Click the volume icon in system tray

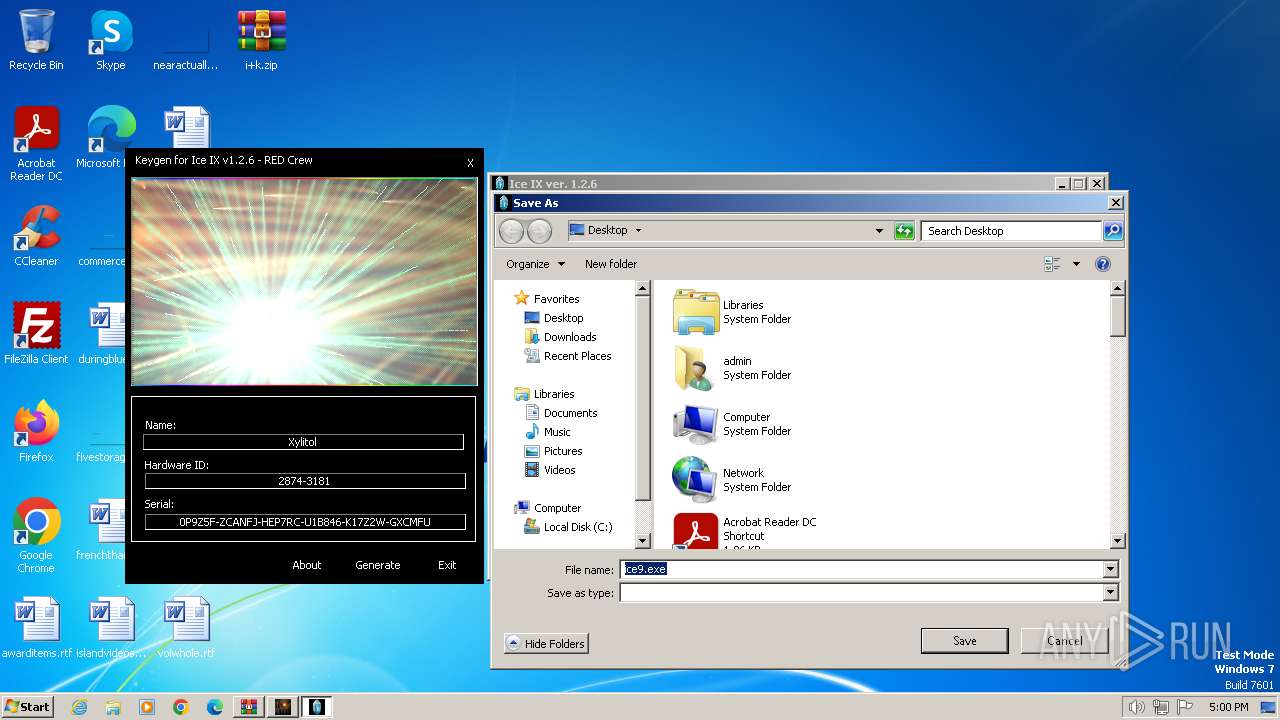tap(1136, 707)
